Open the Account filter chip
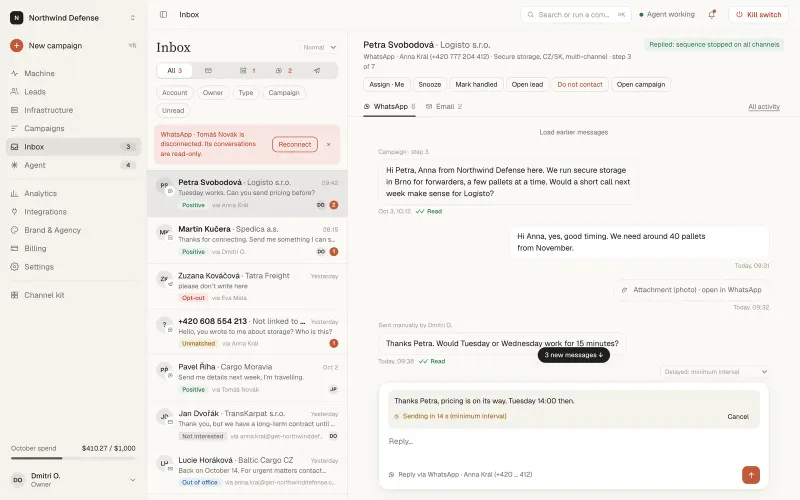800x500 pixels. (x=174, y=93)
